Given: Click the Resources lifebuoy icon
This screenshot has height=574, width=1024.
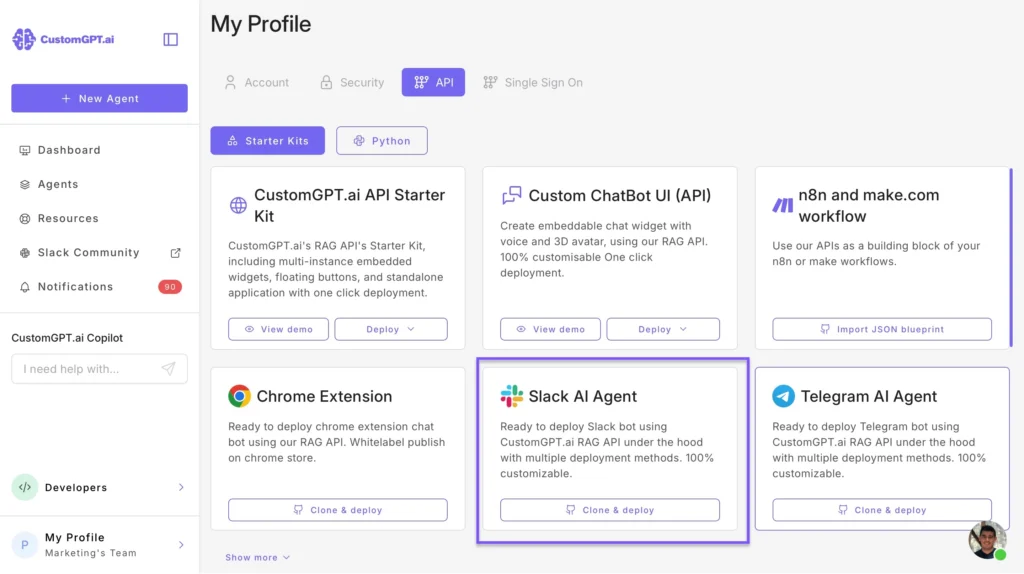Looking at the screenshot, I should coord(25,218).
